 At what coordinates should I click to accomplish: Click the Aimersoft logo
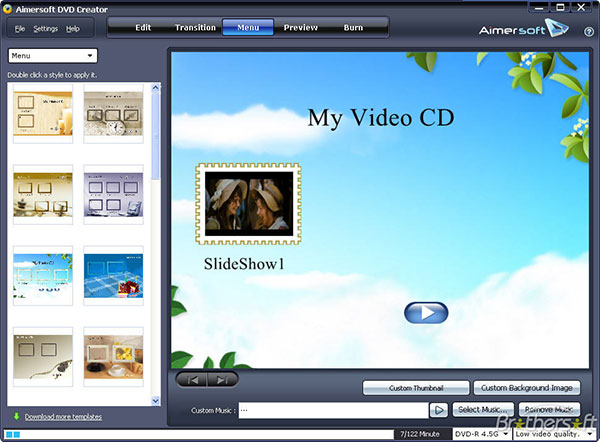click(x=523, y=28)
